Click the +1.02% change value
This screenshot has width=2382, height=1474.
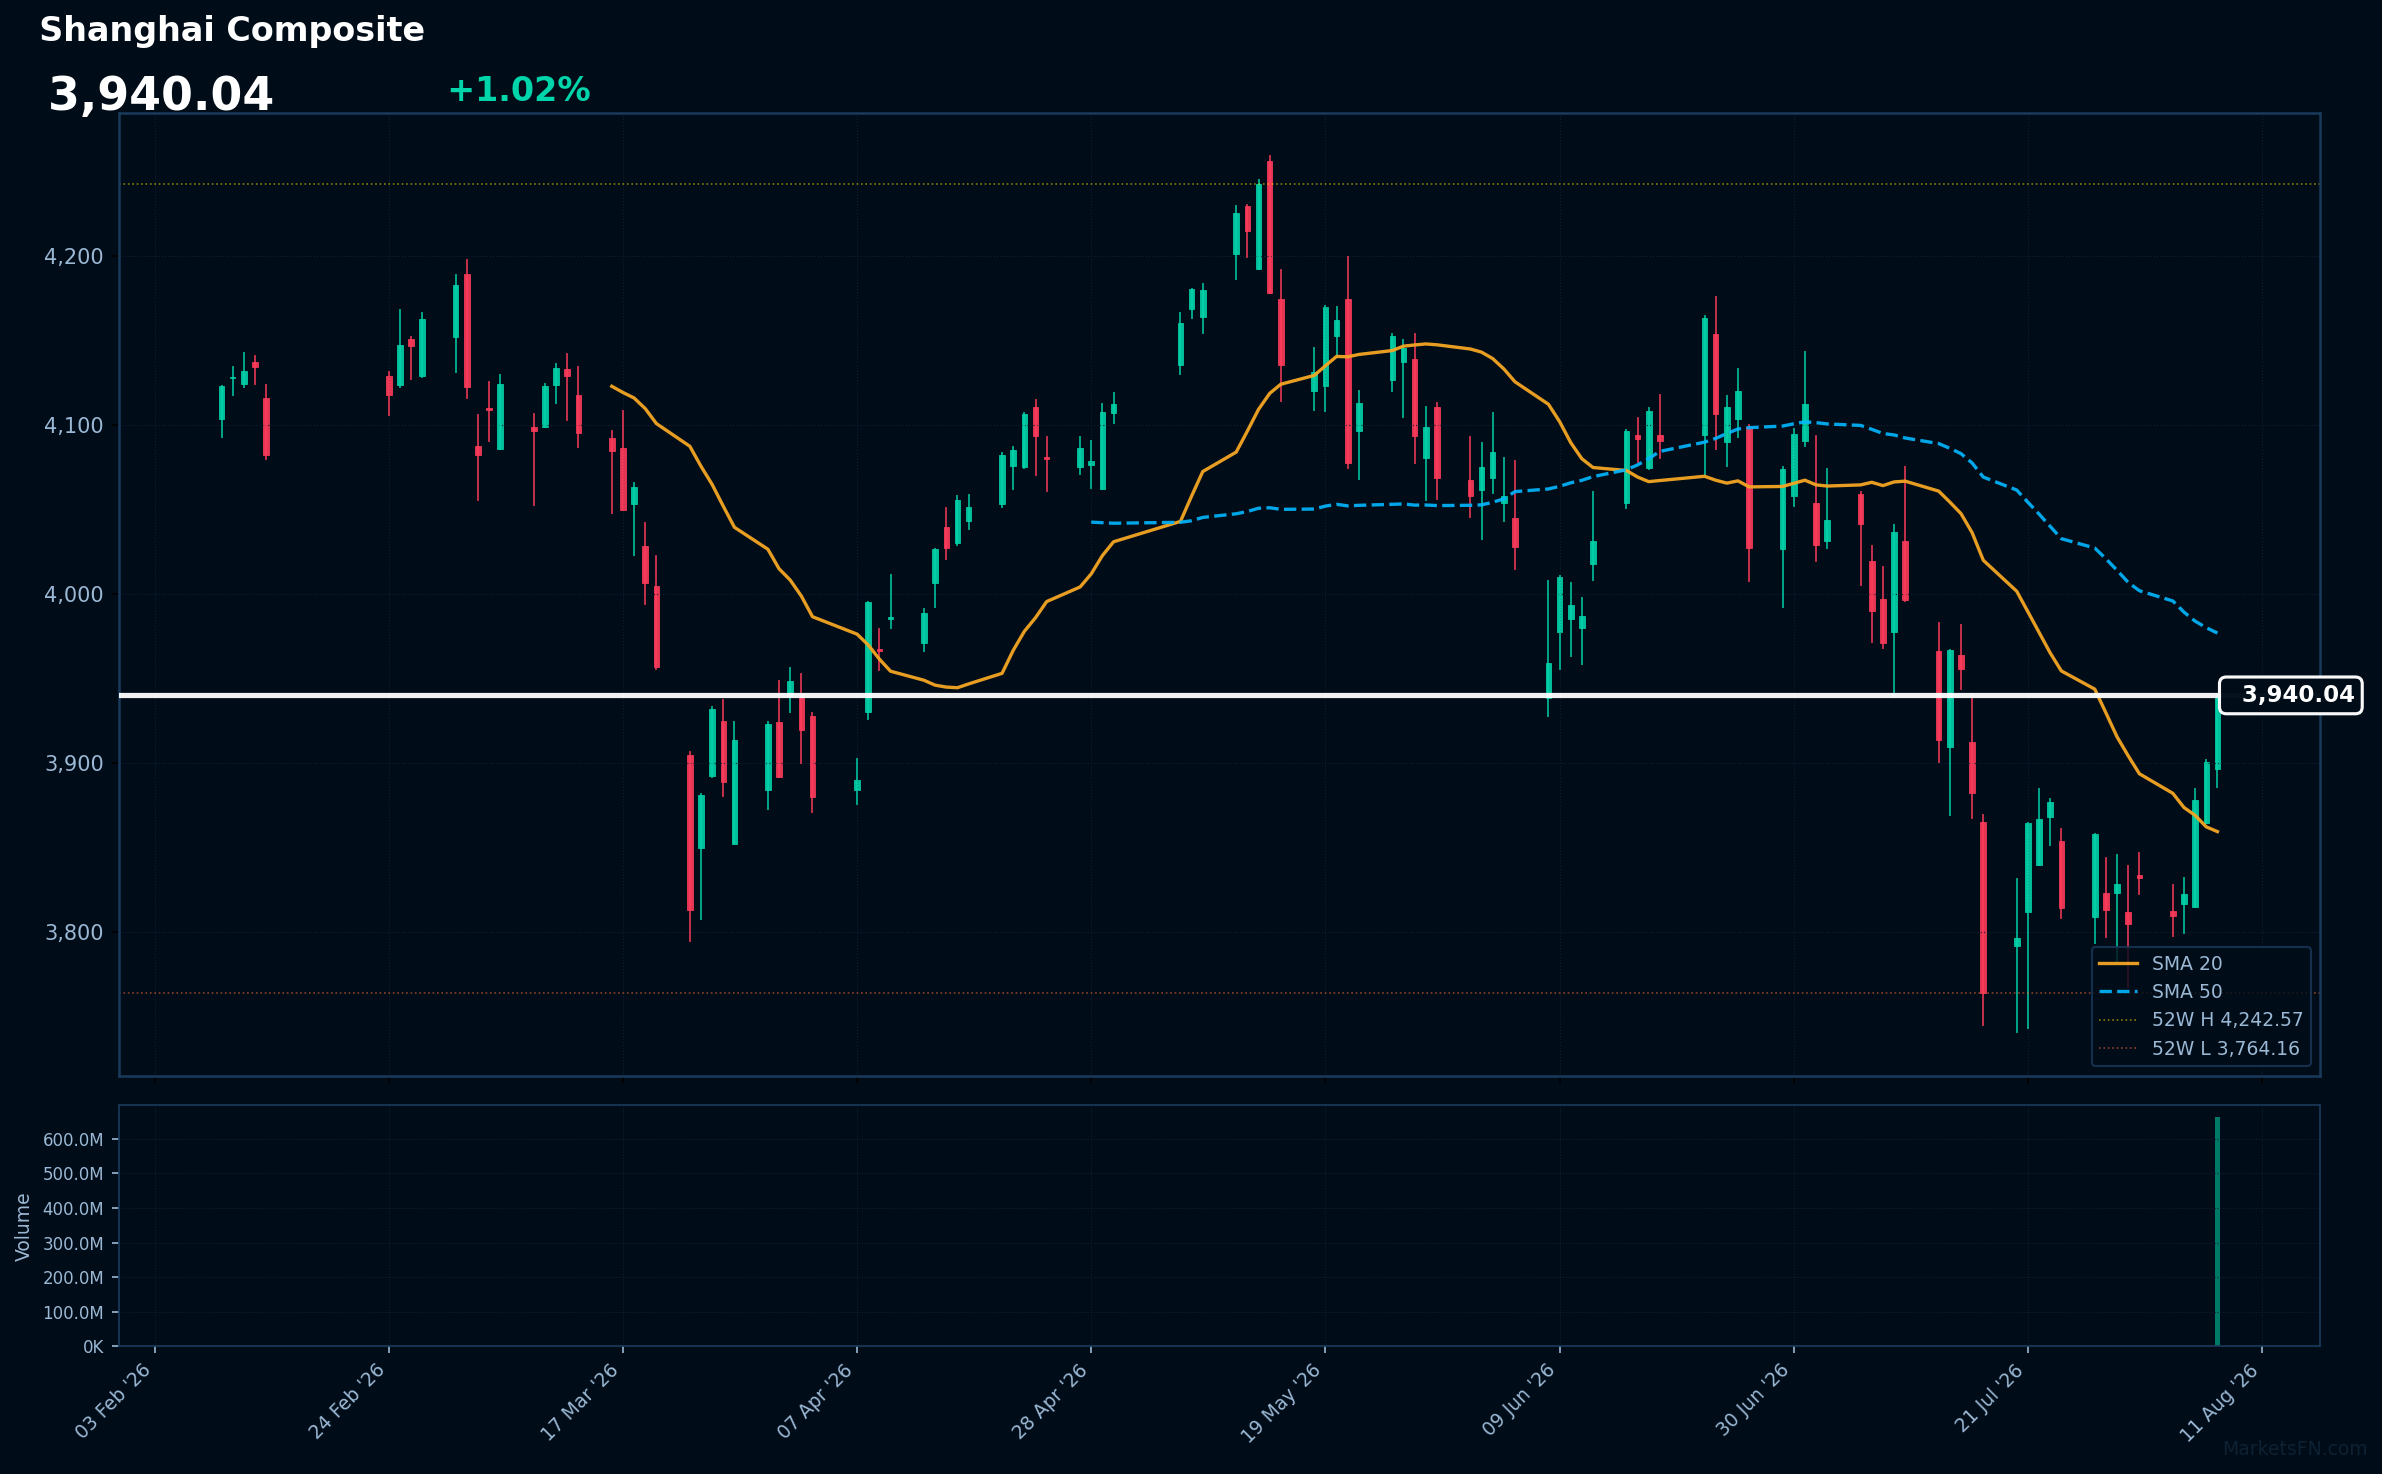pyautogui.click(x=519, y=90)
